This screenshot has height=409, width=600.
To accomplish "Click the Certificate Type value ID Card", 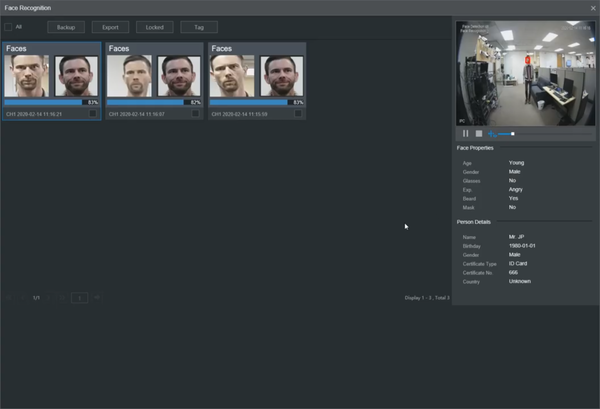I will click(518, 263).
